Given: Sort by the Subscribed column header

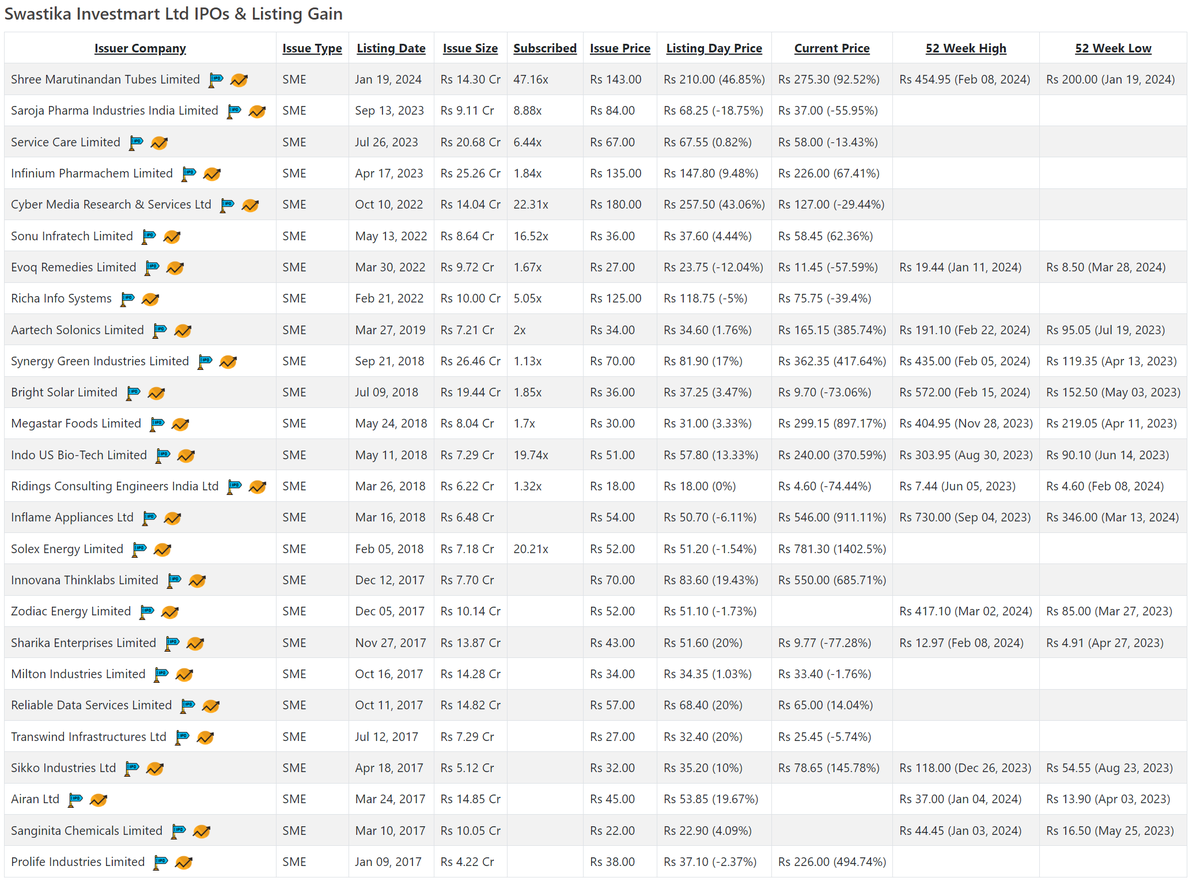Looking at the screenshot, I should click(x=545, y=48).
